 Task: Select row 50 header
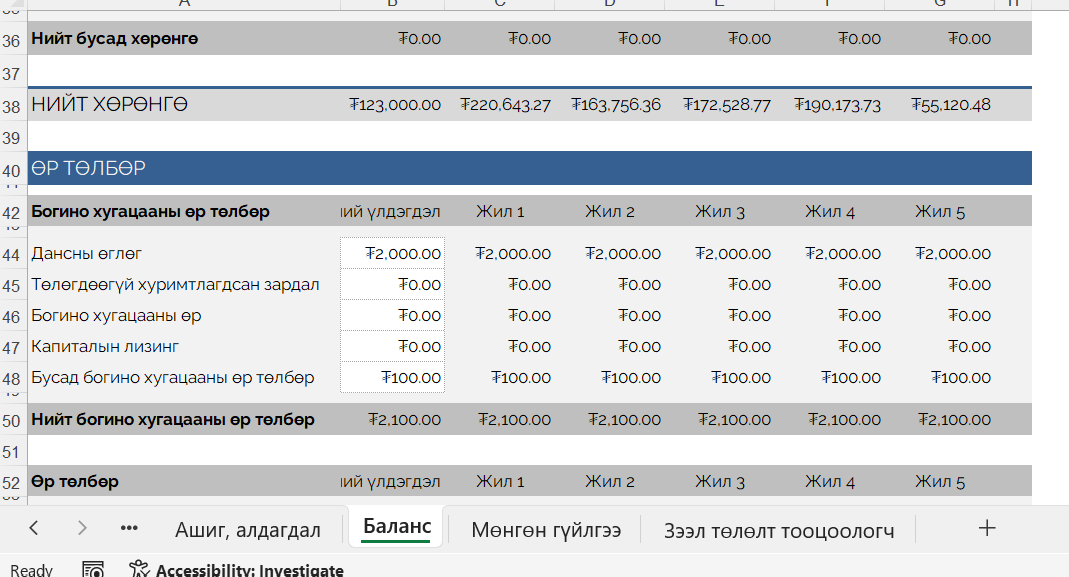pos(12,420)
